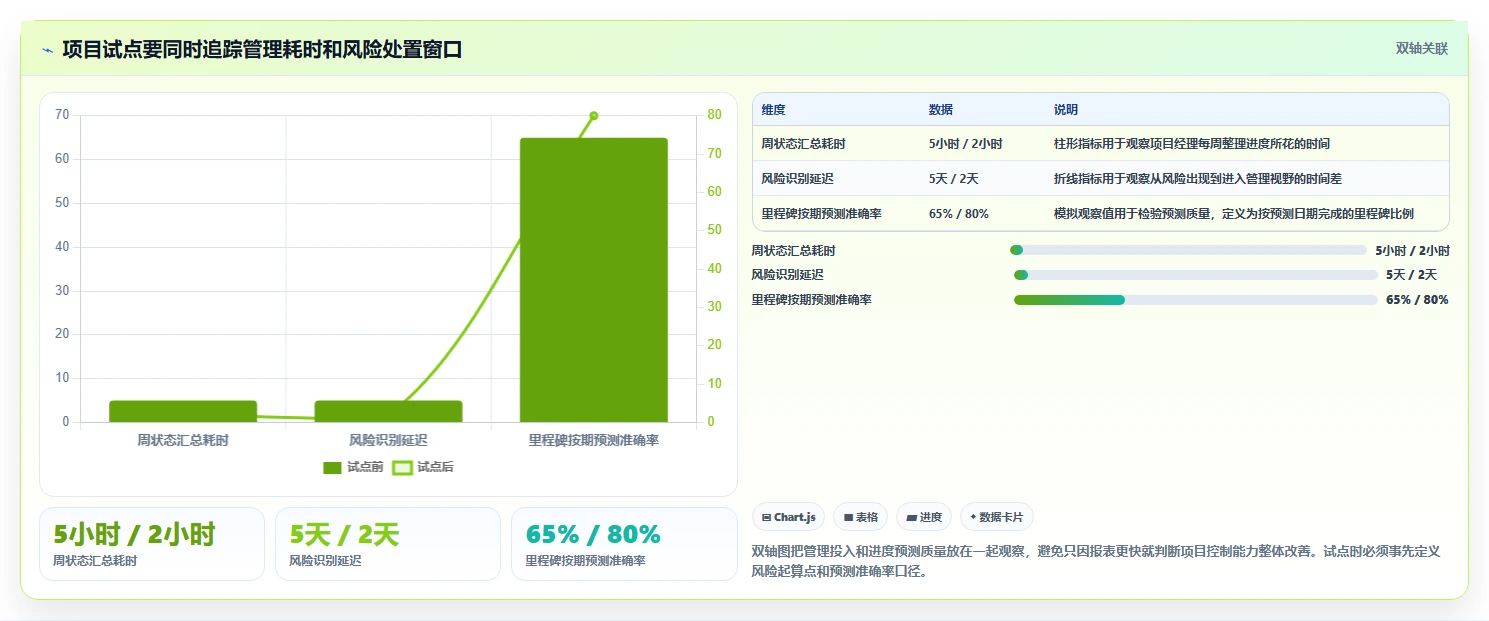Click the x-axis label 周状态汇总耗时
The height and width of the screenshot is (621, 1489).
coord(183,440)
